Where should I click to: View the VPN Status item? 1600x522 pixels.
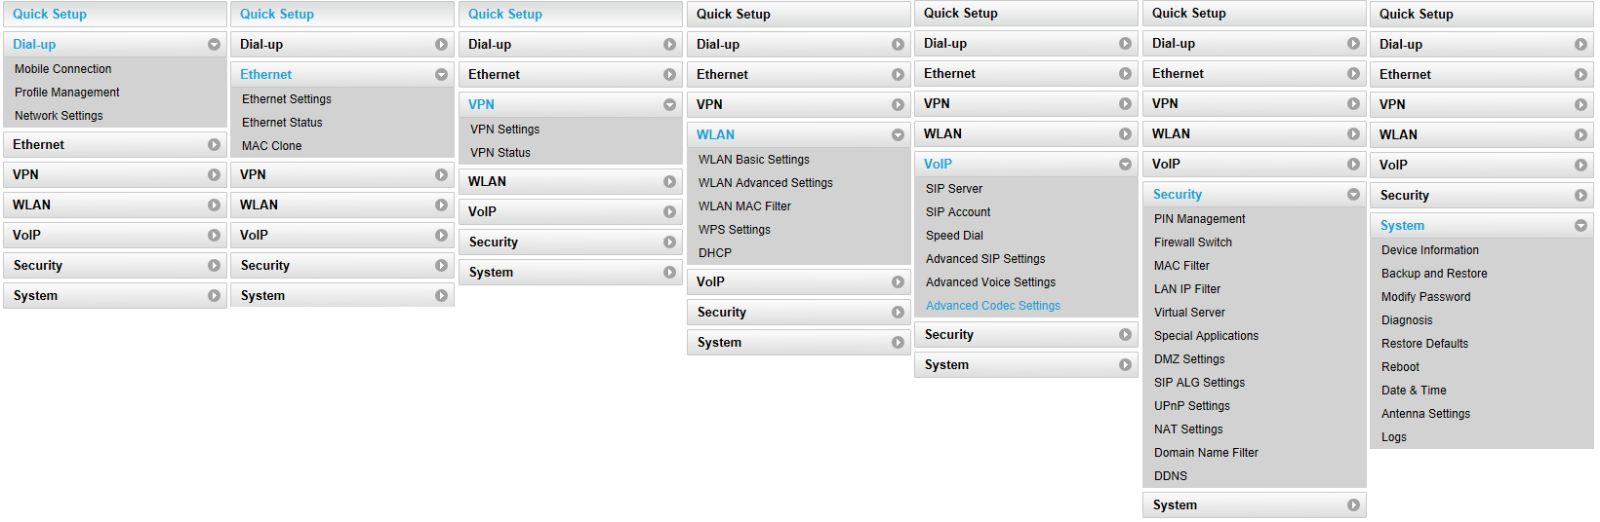(x=500, y=153)
